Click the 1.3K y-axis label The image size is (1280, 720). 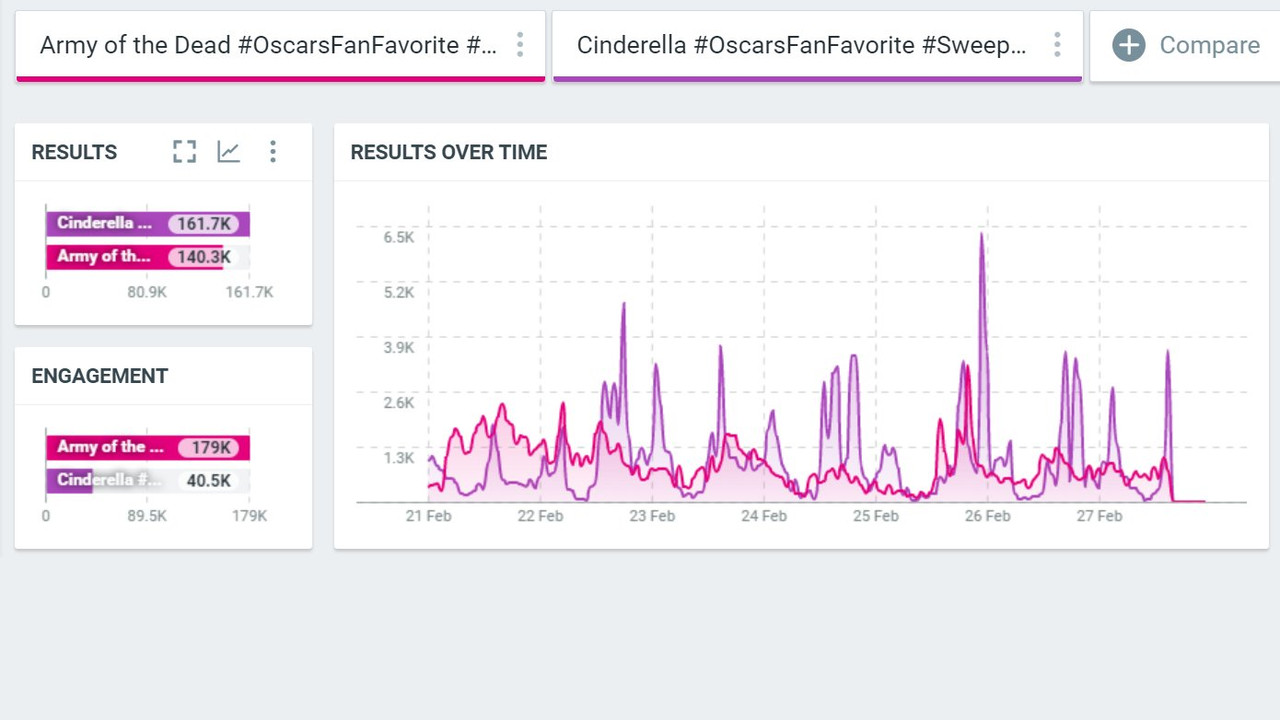[x=398, y=458]
